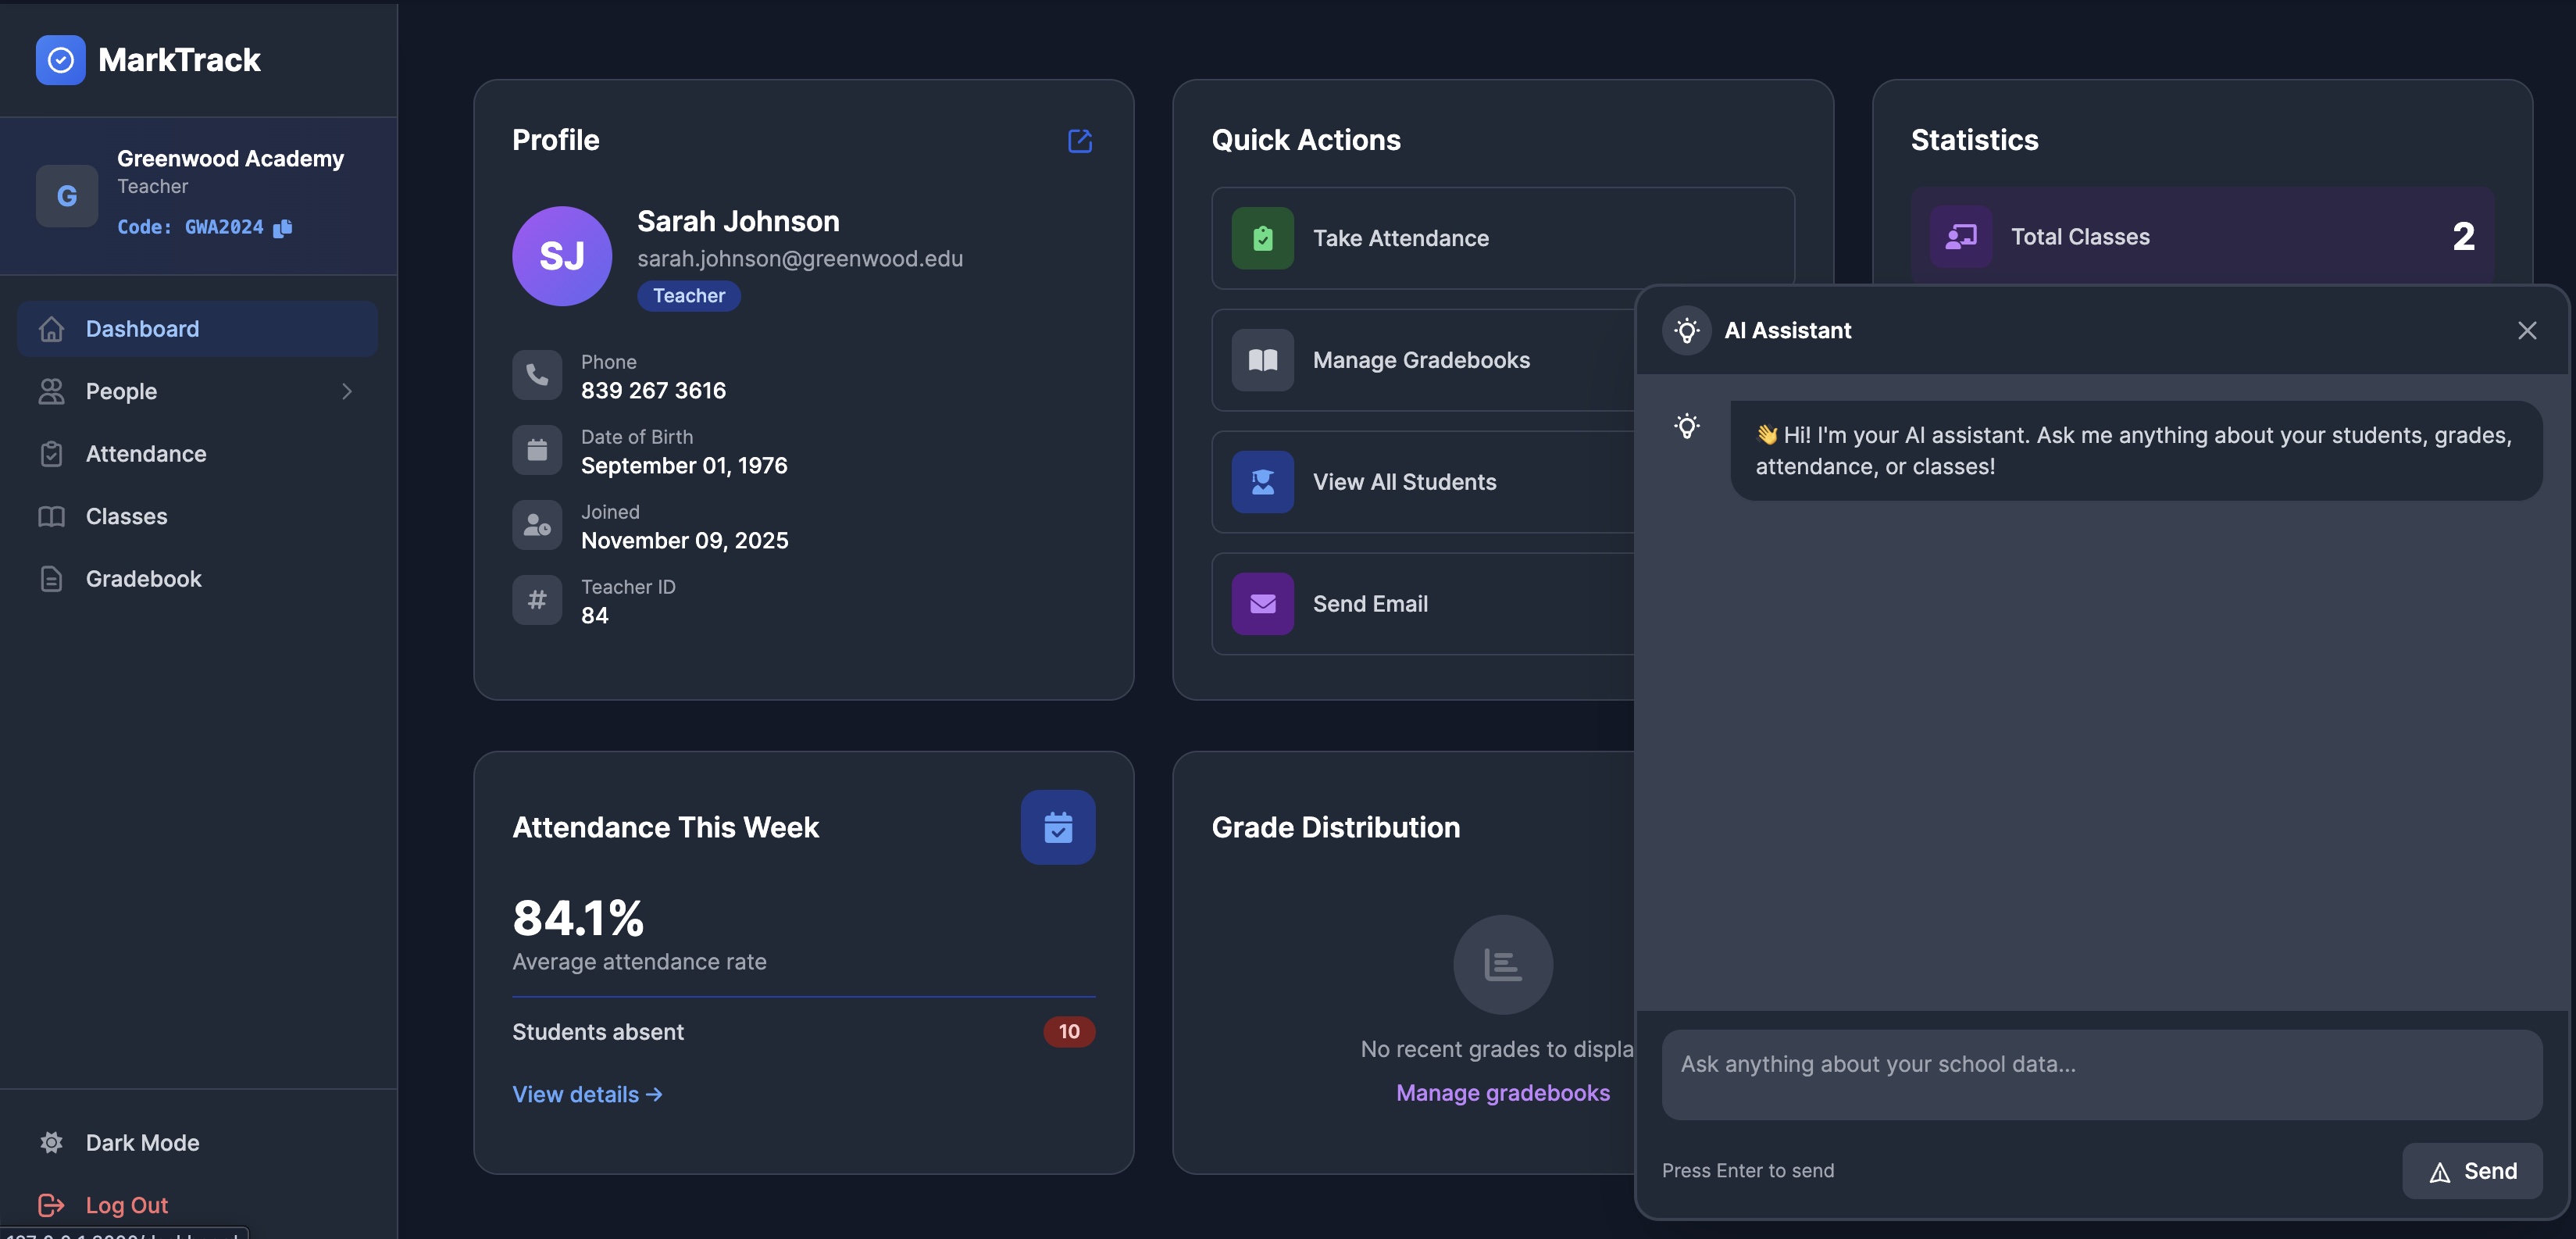
Task: Click the Manage gradebooks link
Action: [1502, 1092]
